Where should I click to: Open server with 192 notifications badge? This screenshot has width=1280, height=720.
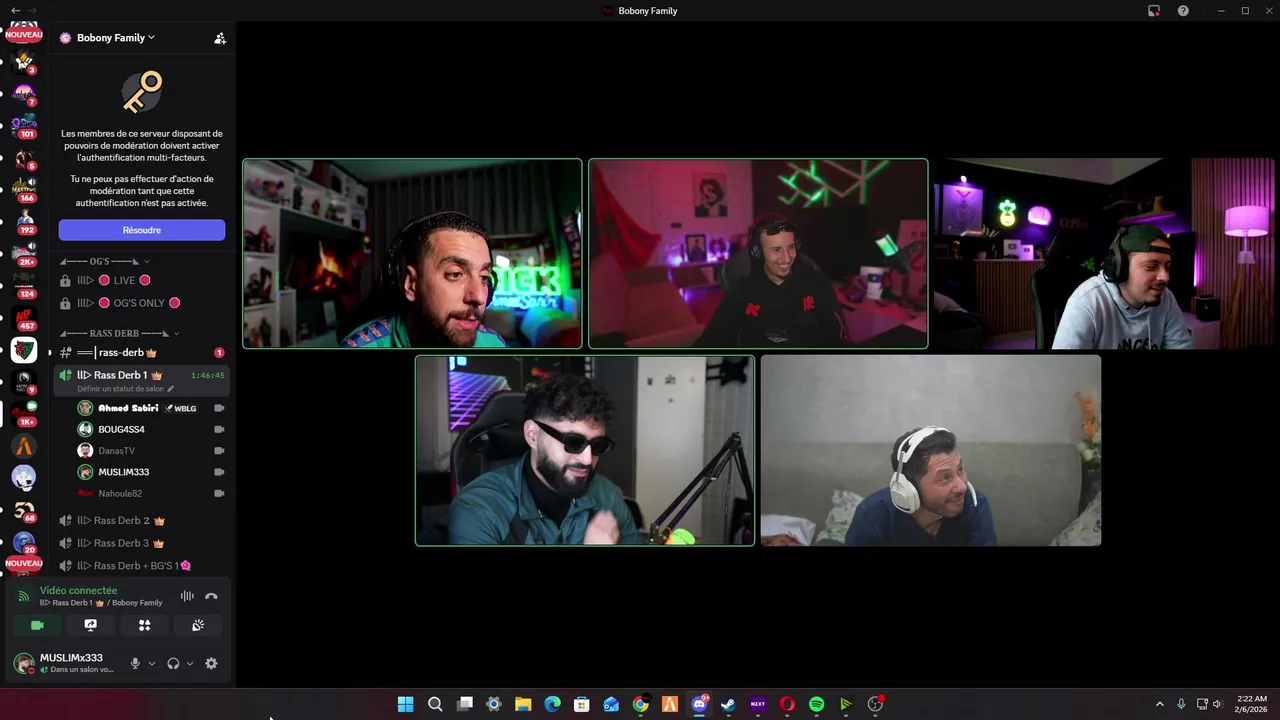click(23, 222)
